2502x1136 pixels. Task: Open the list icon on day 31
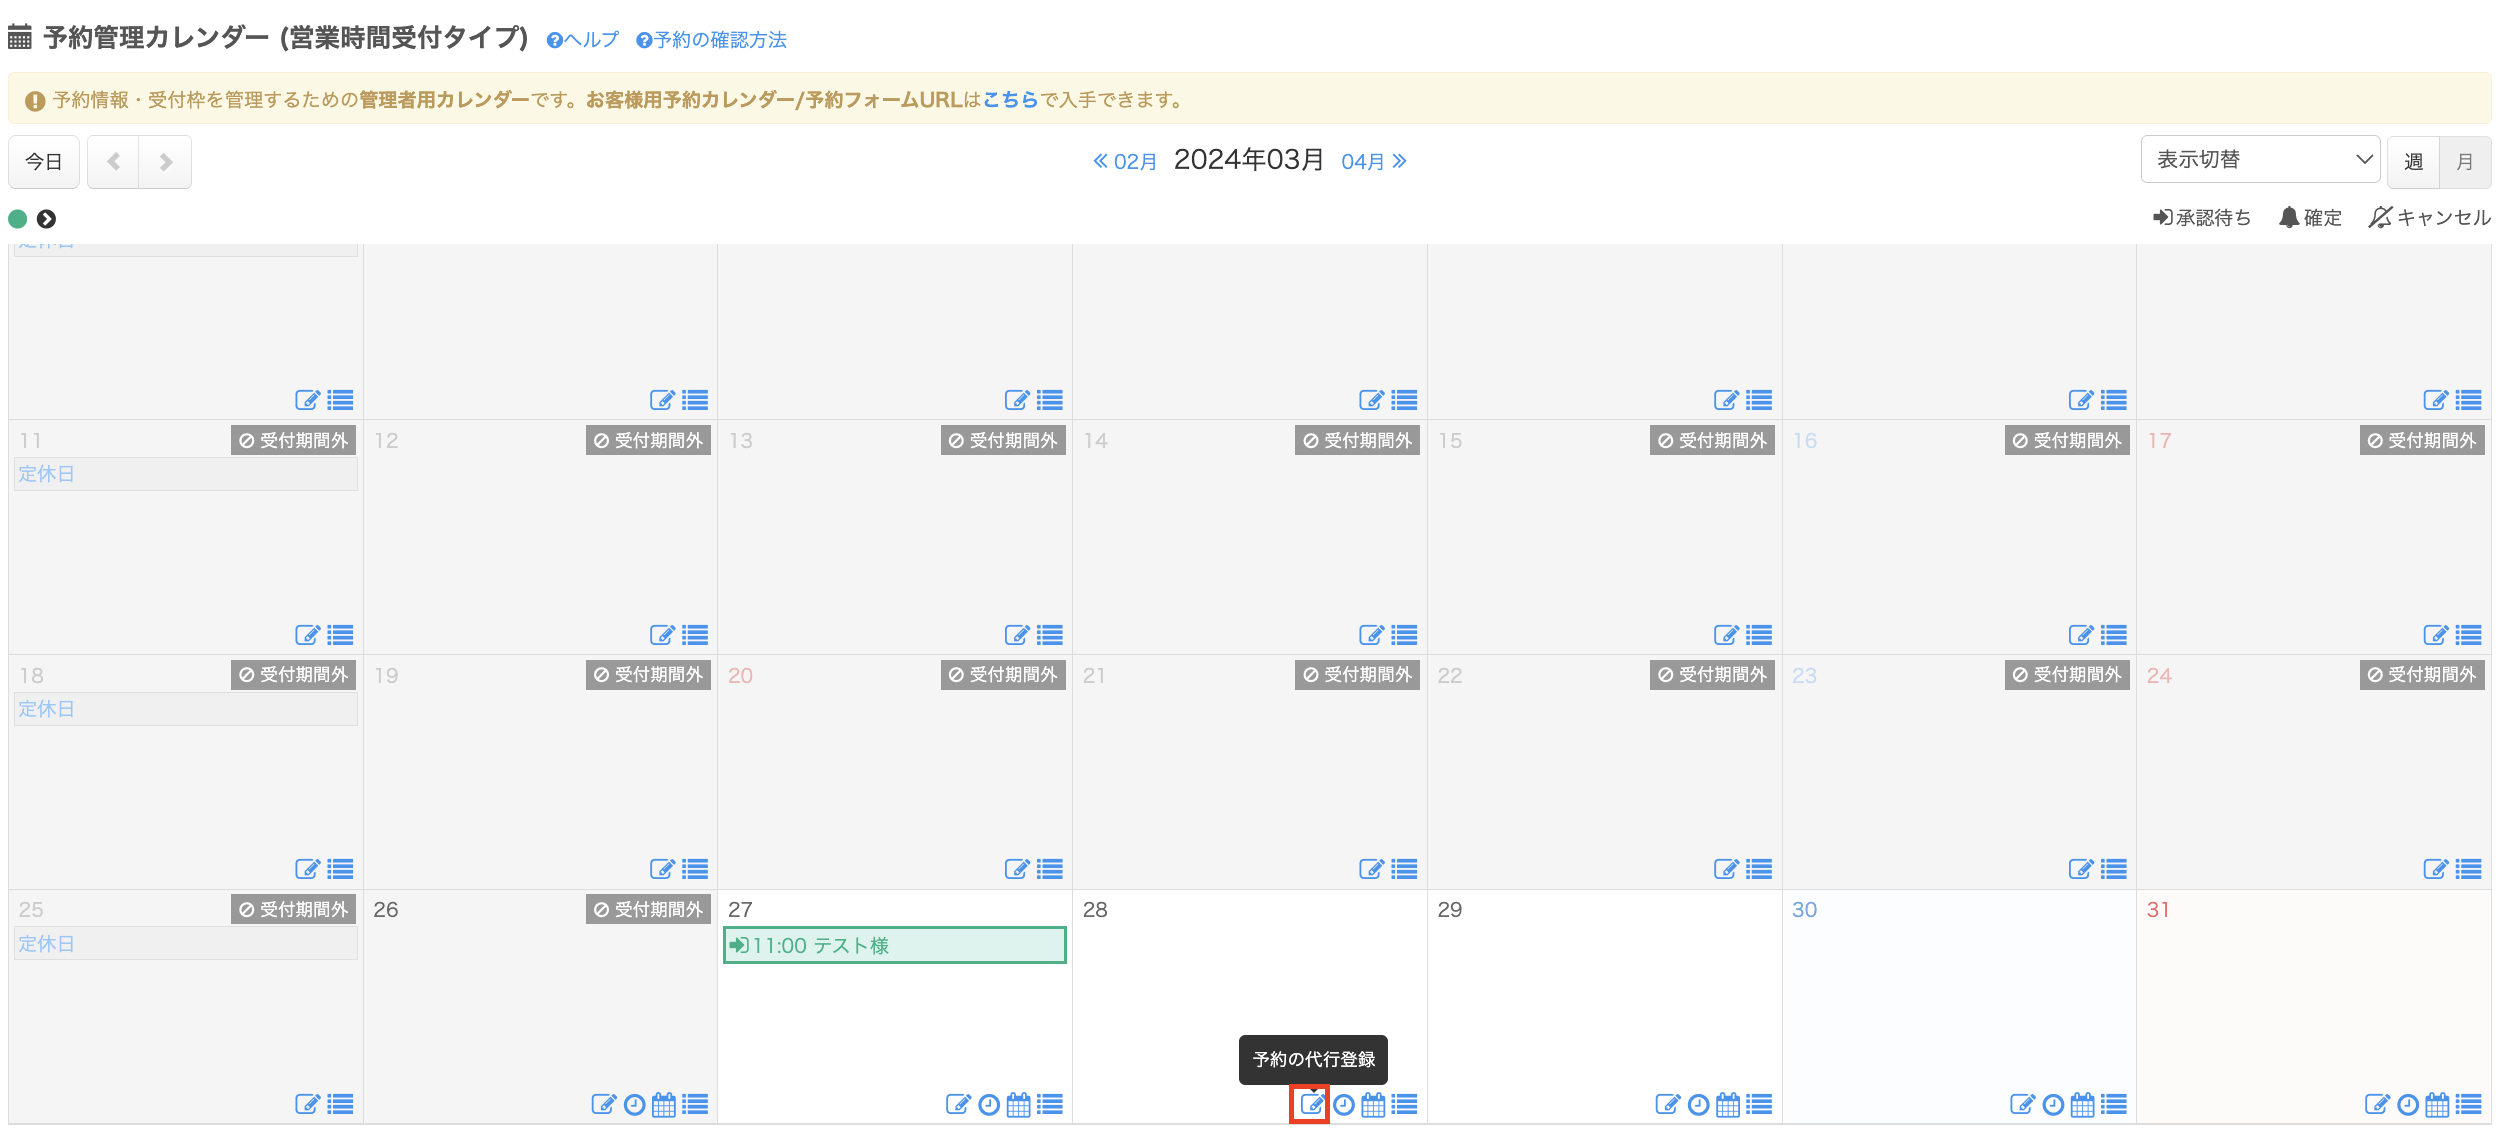pyautogui.click(x=2468, y=1104)
